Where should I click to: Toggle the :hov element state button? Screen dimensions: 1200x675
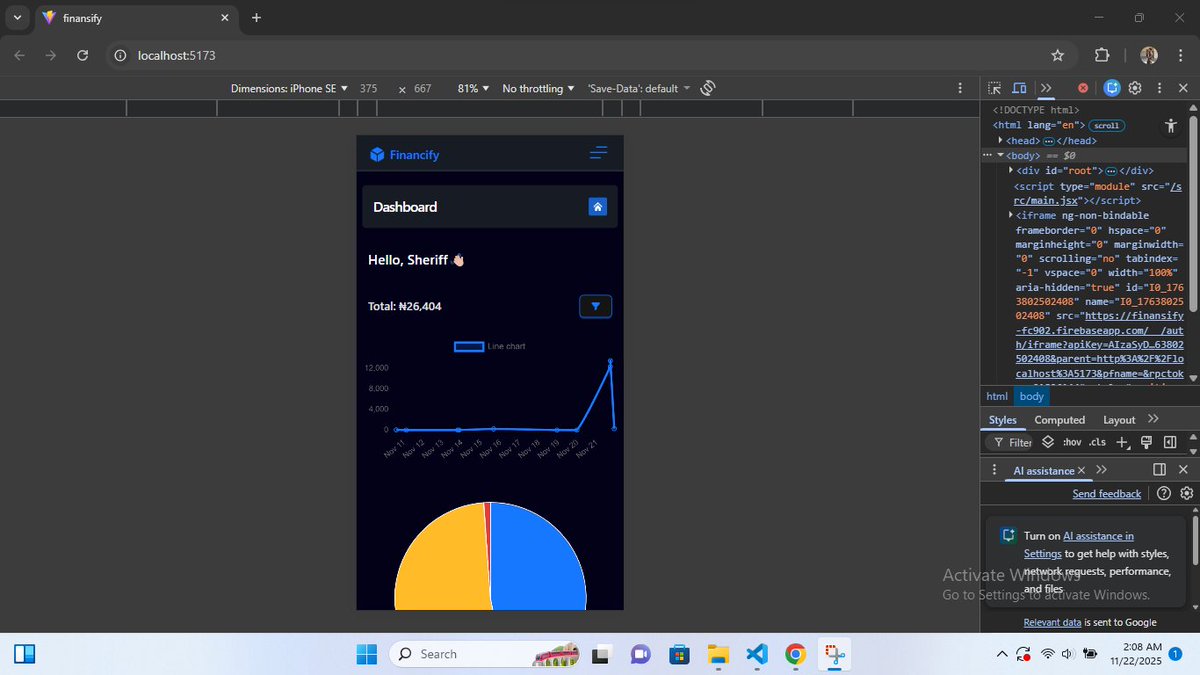[1072, 442]
